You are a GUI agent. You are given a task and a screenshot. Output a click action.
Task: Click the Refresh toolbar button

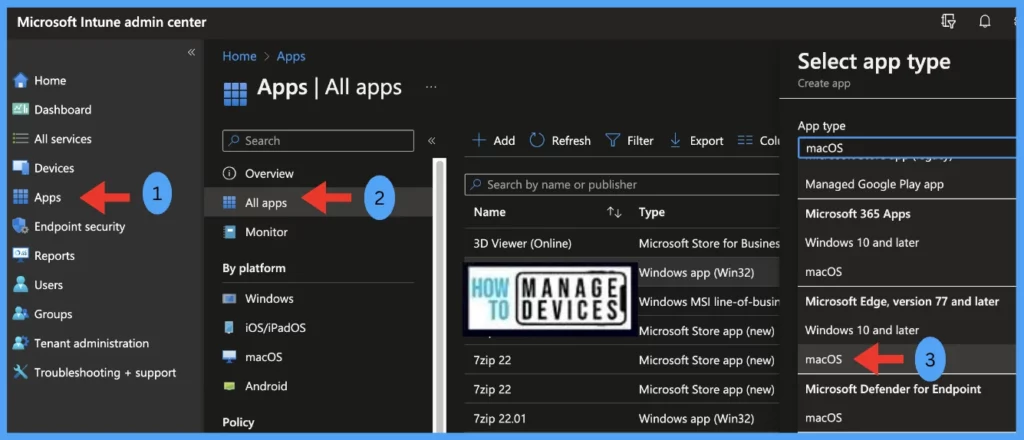pyautogui.click(x=560, y=140)
